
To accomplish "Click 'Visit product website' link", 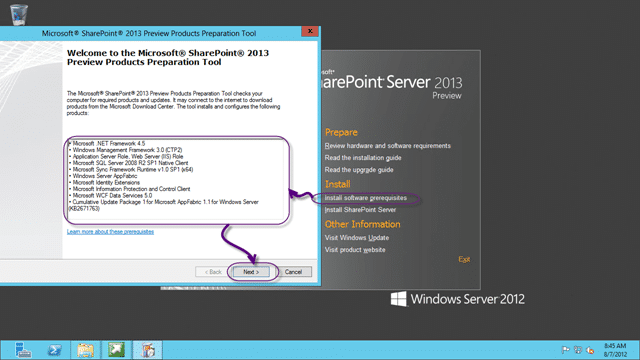I will 355,250.
